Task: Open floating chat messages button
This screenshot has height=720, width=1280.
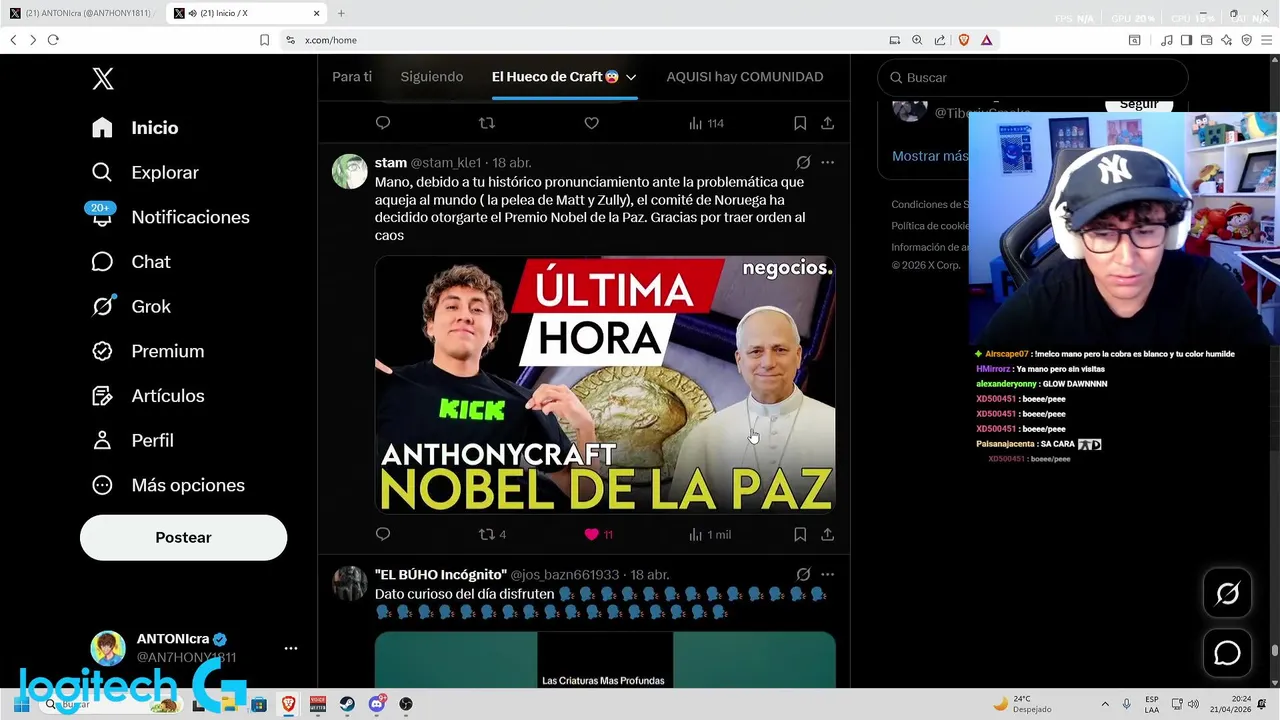Action: (x=1227, y=653)
